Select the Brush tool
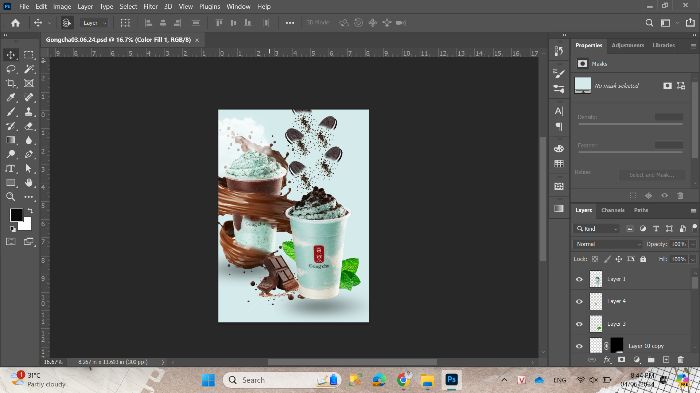 pyautogui.click(x=11, y=112)
